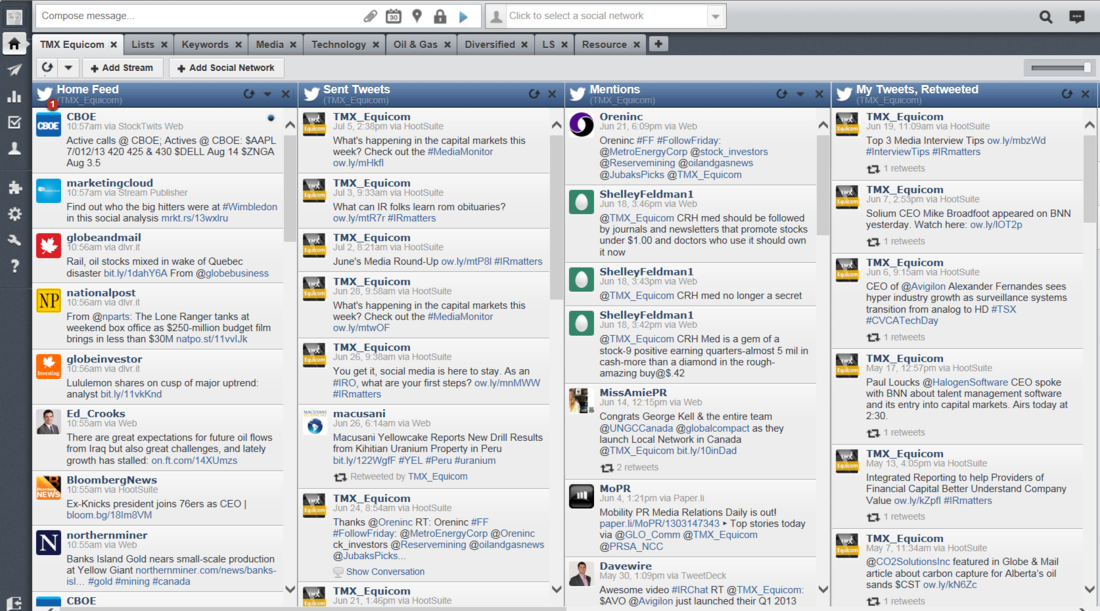Image resolution: width=1100 pixels, height=611 pixels.
Task: Open App Directory puzzle piece icon
Action: click(x=14, y=187)
